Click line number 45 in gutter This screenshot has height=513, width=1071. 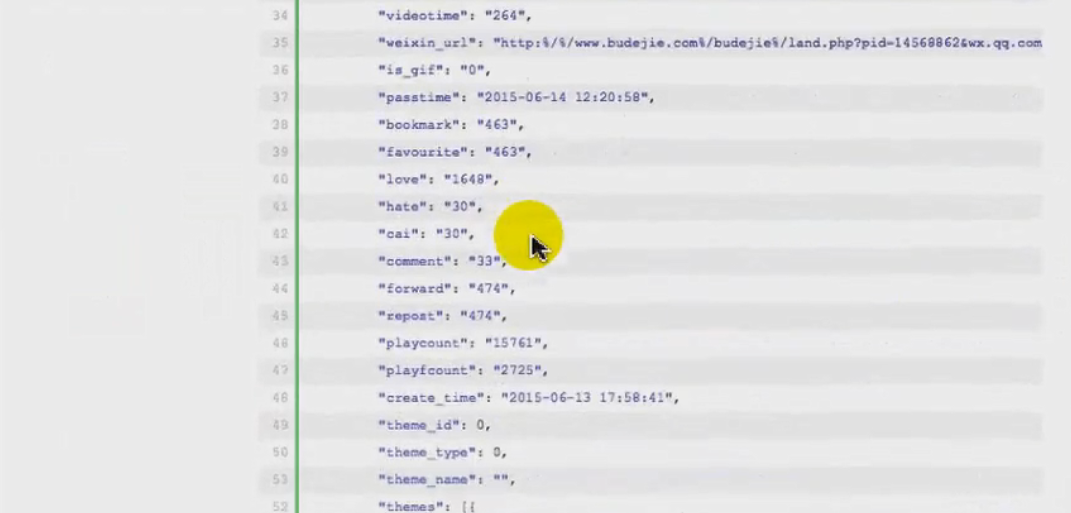280,316
